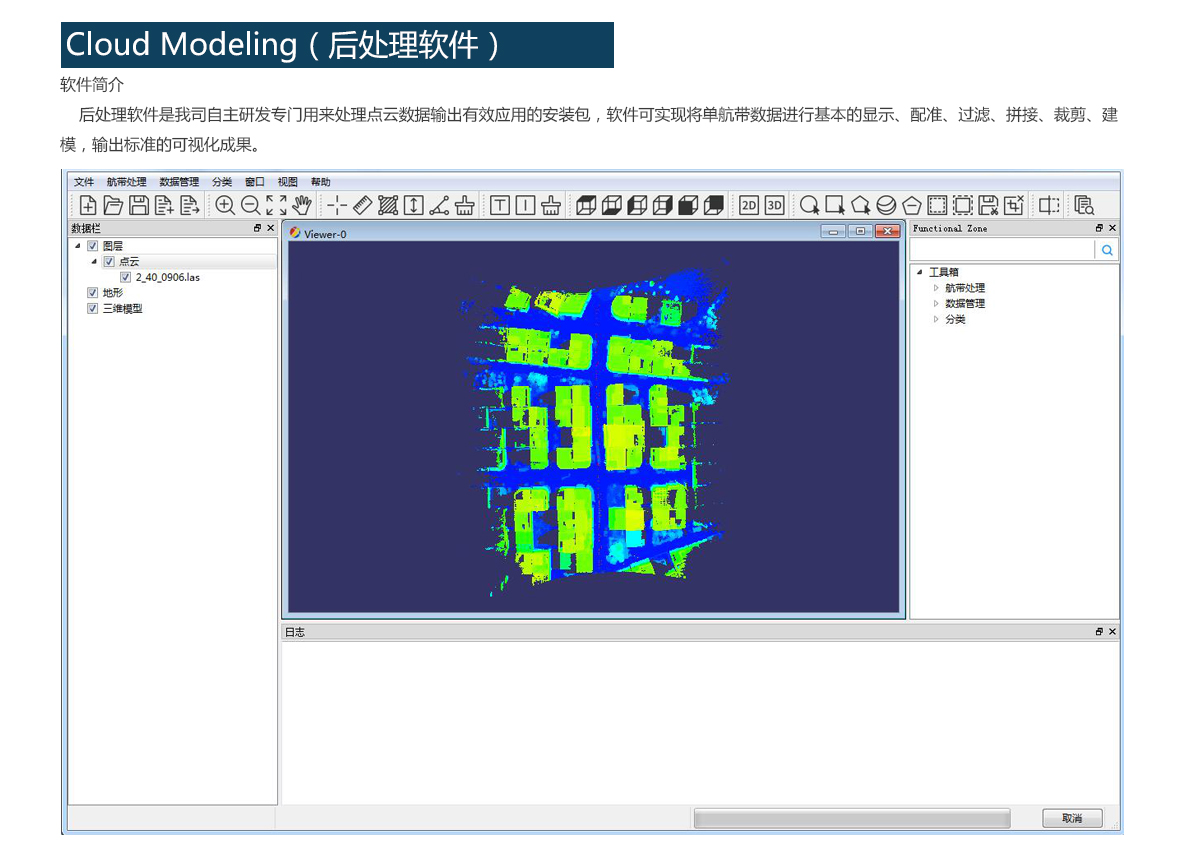The width and height of the screenshot is (1200, 856).
Task: Click the save floppy disk icon
Action: point(139,206)
